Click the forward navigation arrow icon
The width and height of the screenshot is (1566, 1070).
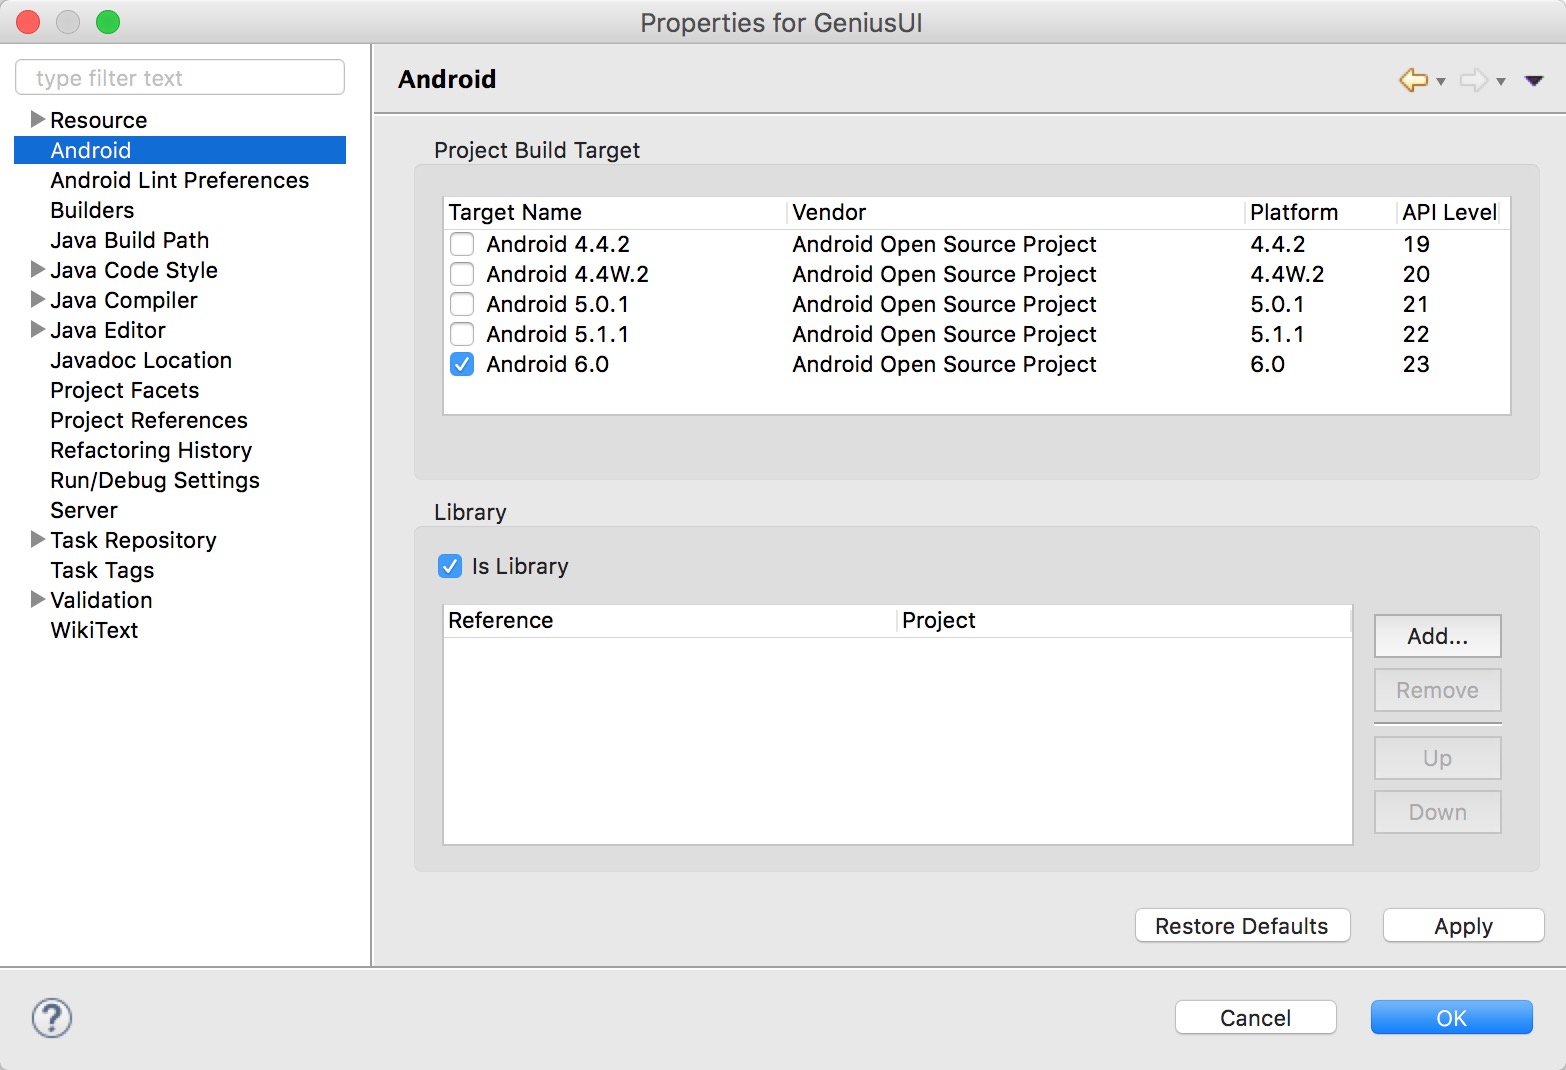click(x=1473, y=80)
